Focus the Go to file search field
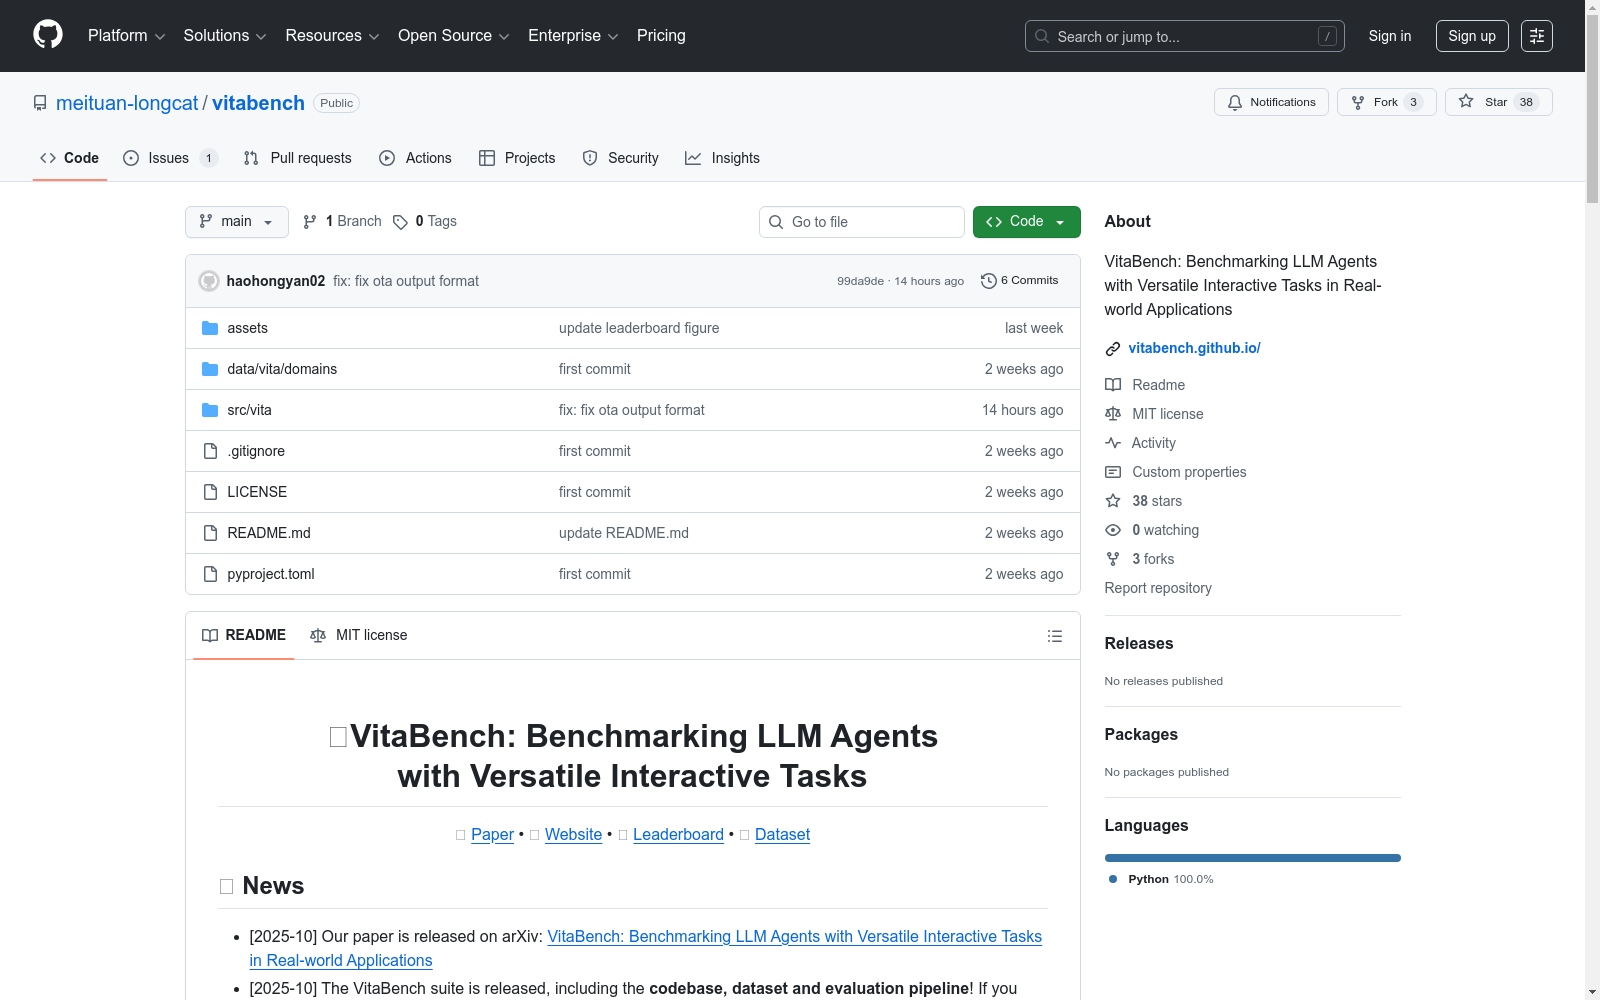Screen dimensions: 1600x1000 click(x=862, y=222)
